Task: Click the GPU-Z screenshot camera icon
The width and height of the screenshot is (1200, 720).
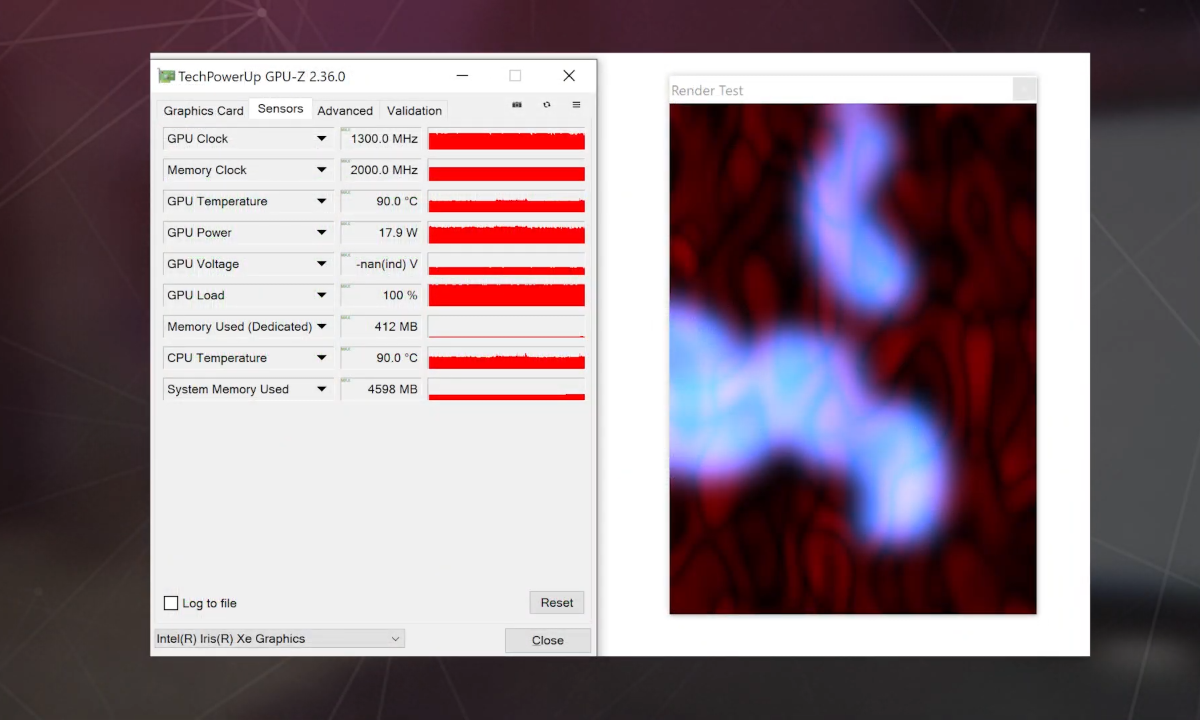Action: pyautogui.click(x=517, y=104)
